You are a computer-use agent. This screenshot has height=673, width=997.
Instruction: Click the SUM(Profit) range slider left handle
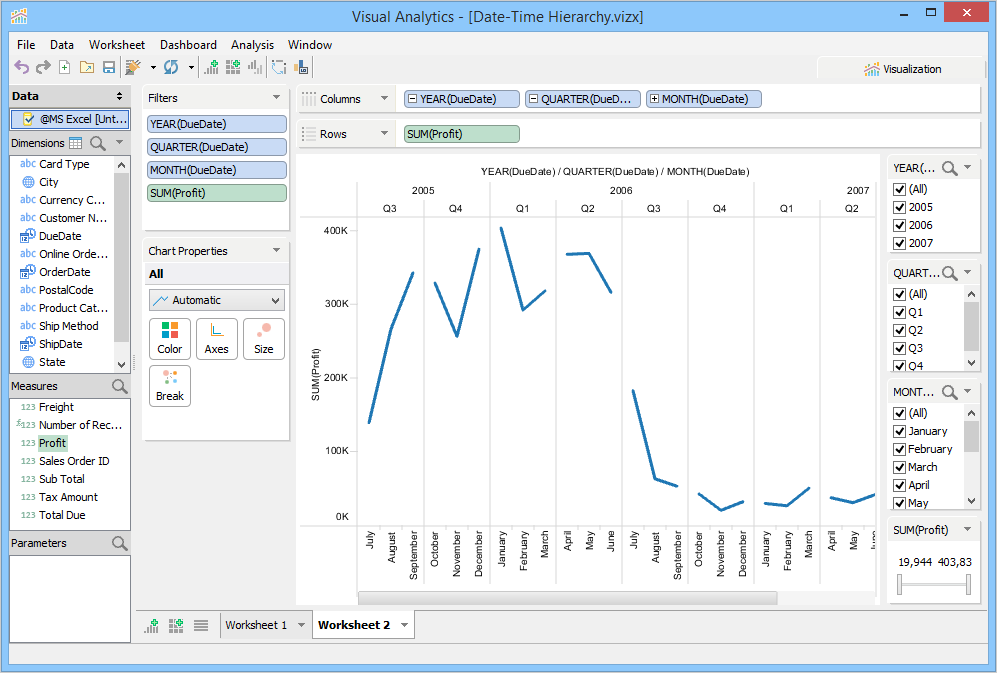click(900, 585)
